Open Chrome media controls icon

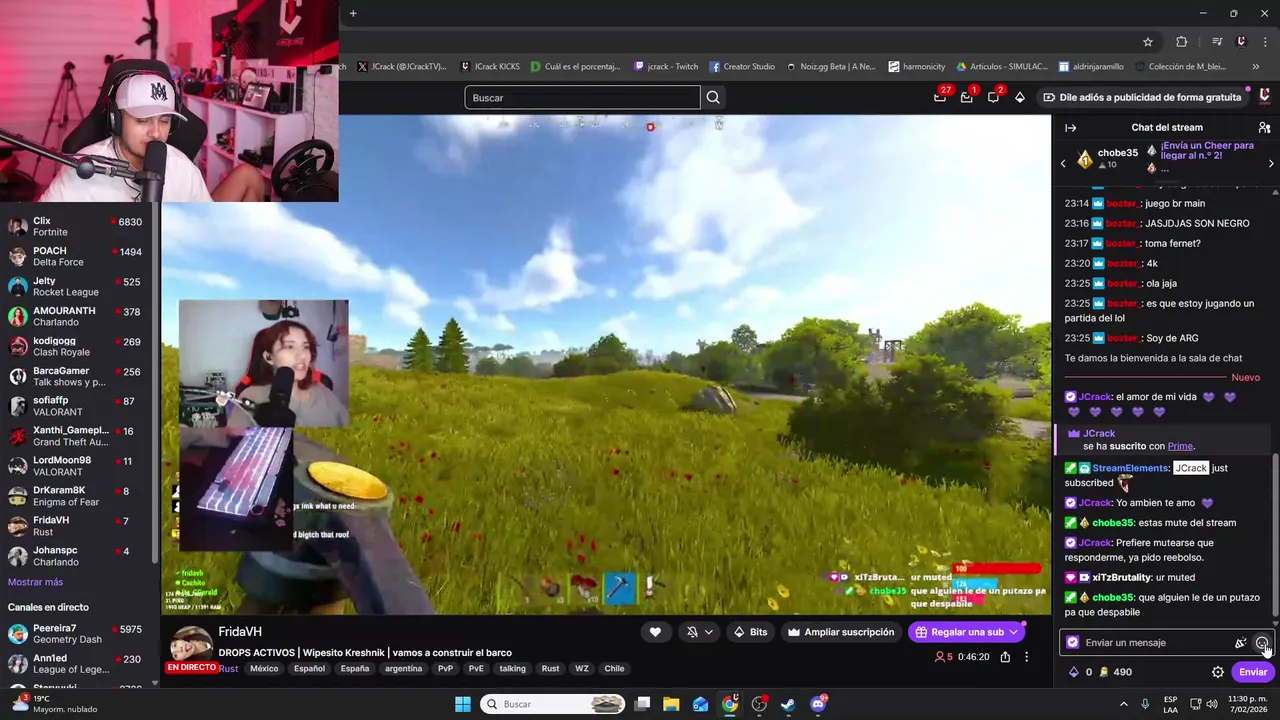(x=1217, y=42)
